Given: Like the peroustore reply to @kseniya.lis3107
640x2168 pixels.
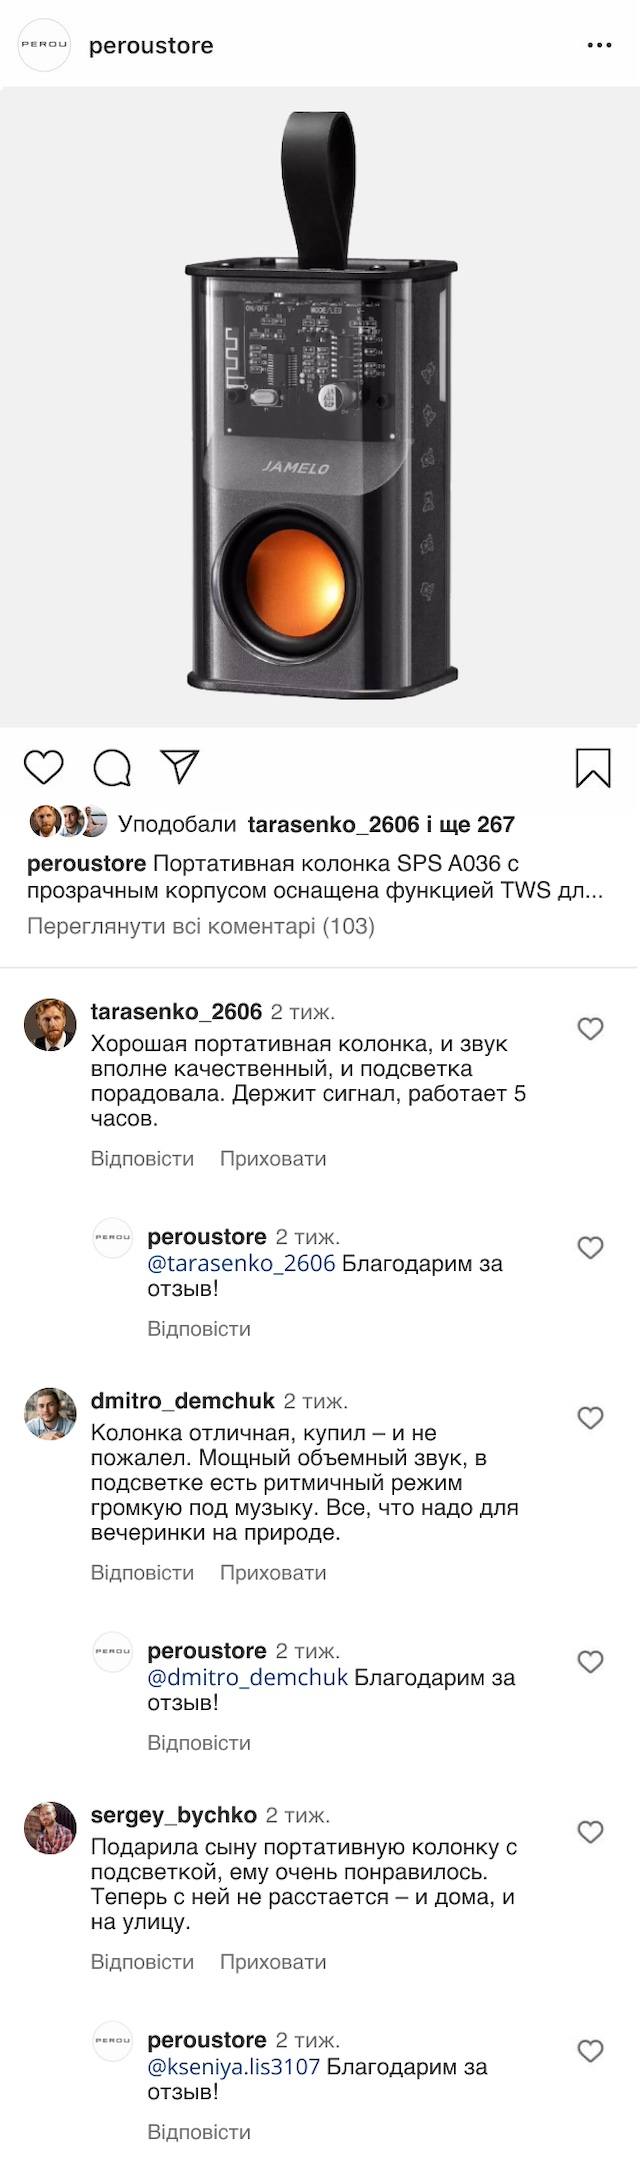Looking at the screenshot, I should pos(591,2050).
